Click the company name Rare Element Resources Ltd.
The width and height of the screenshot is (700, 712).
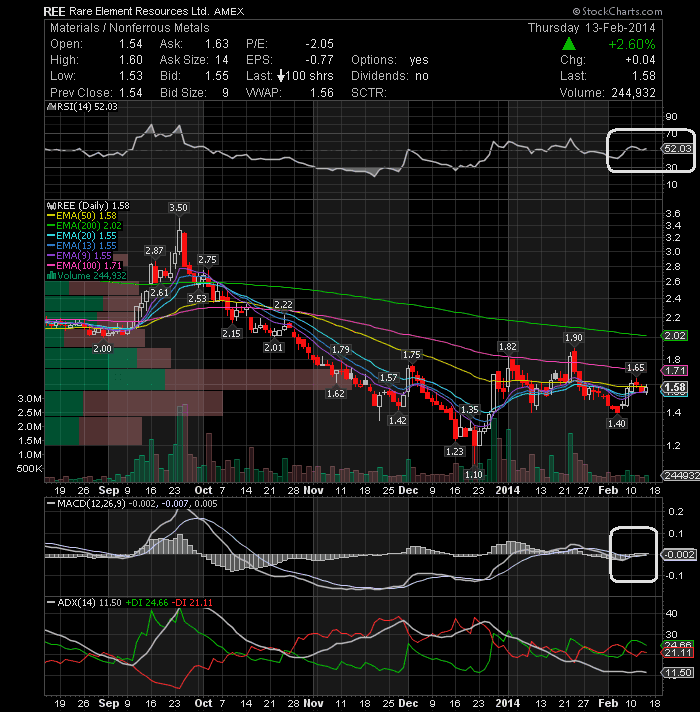[x=139, y=11]
